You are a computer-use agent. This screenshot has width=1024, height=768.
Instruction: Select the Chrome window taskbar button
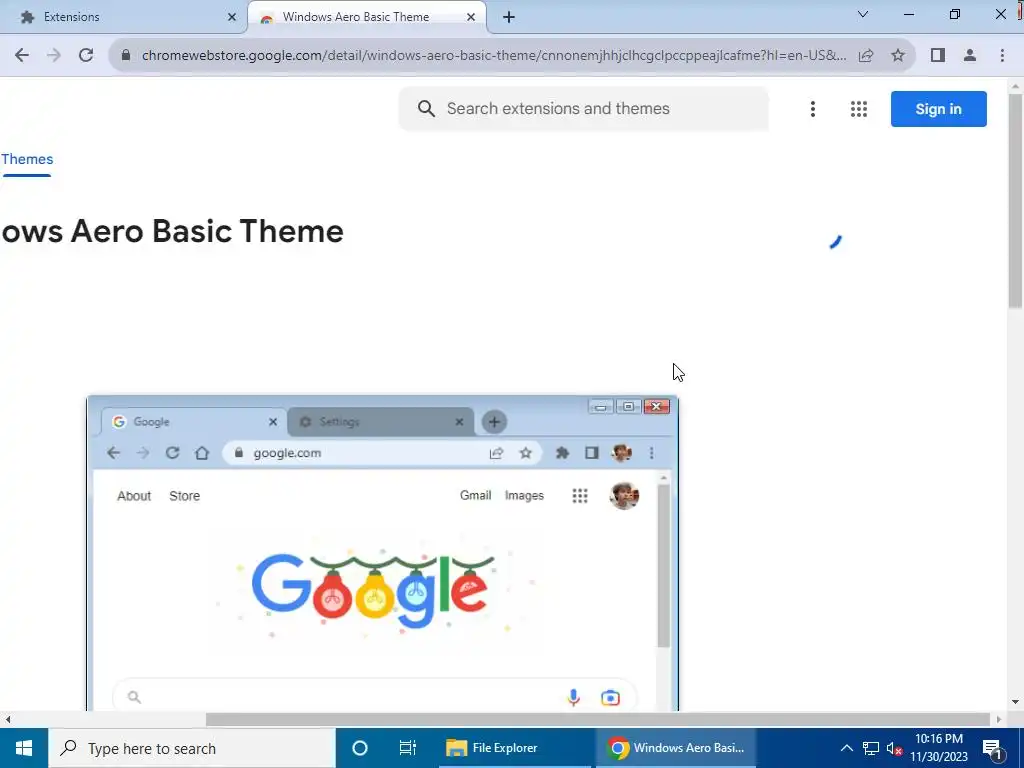(675, 748)
